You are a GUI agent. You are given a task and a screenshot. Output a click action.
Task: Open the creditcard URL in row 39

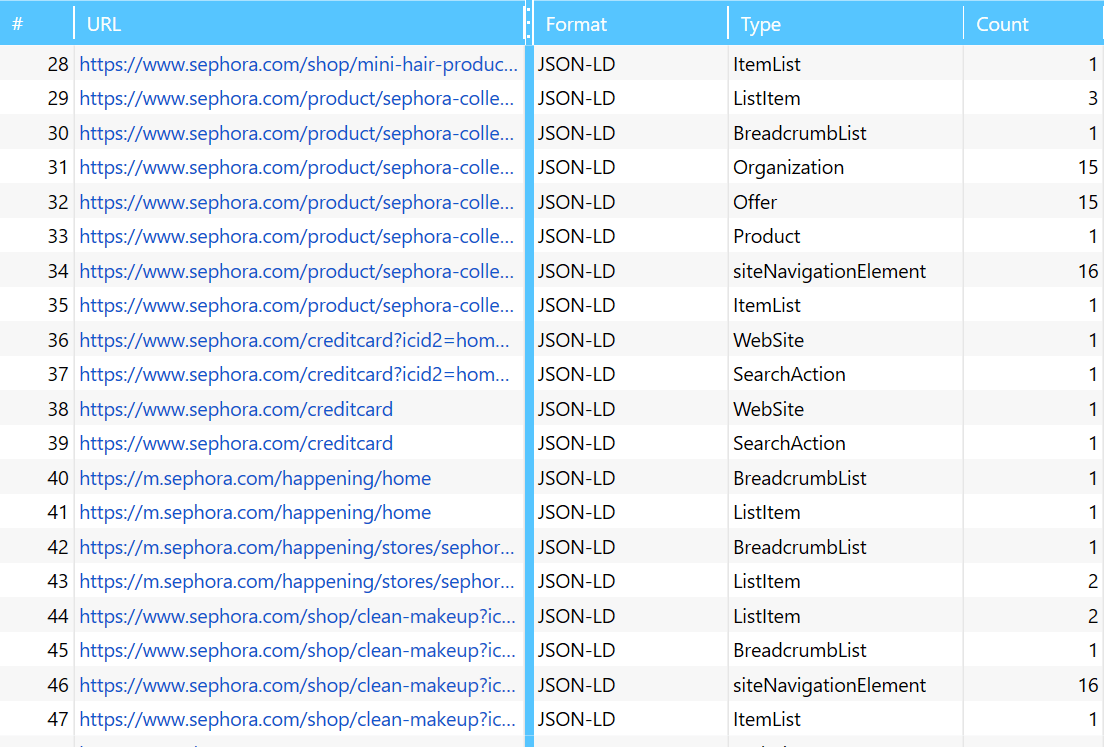point(236,444)
